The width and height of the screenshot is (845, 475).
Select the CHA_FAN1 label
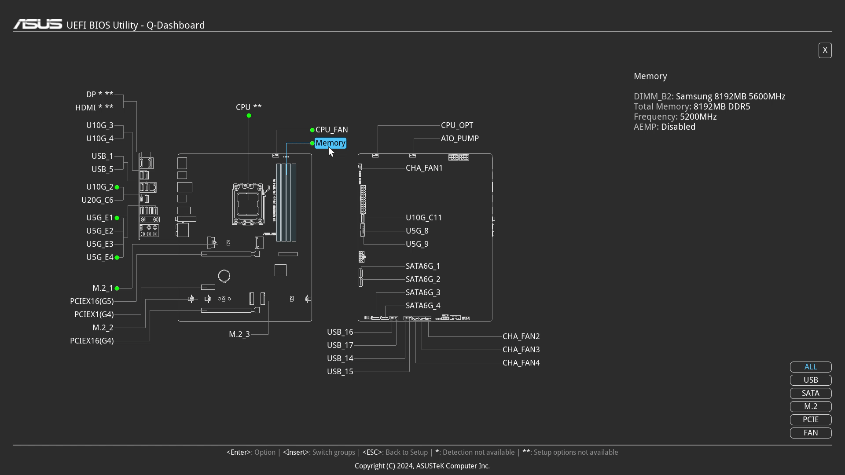pos(424,168)
